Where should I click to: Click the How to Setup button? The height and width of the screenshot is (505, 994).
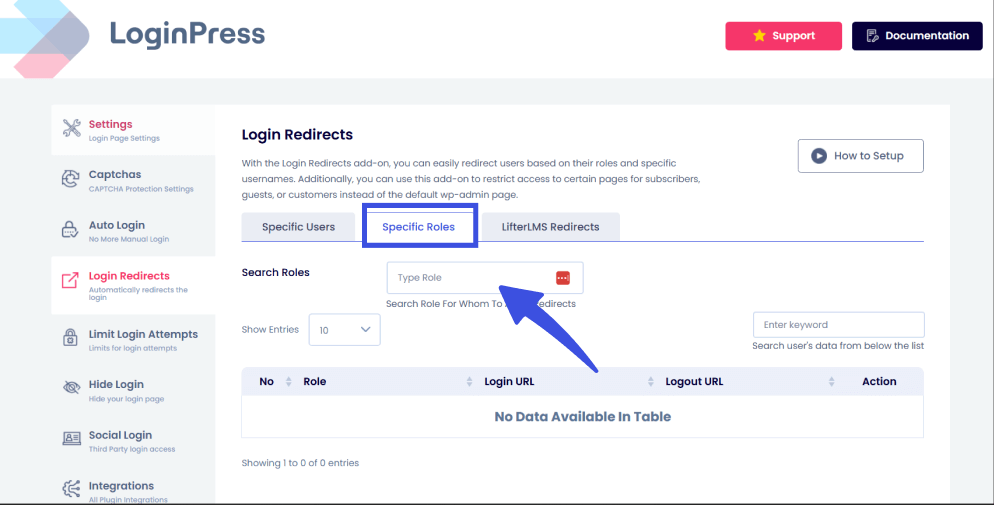pyautogui.click(x=860, y=156)
